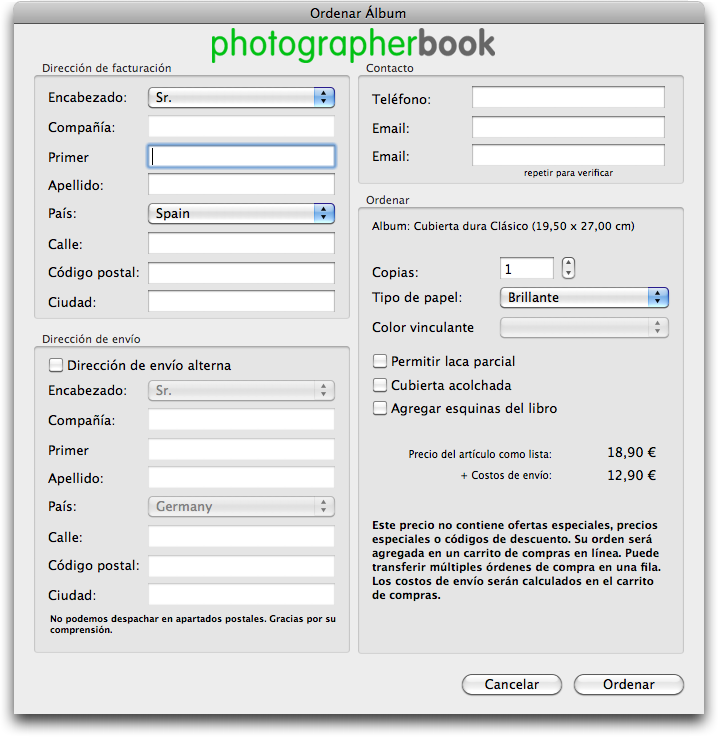Open the billing Encabezado dropdown showing Sr.
Viewport: 718px width, 737px height.
click(241, 97)
